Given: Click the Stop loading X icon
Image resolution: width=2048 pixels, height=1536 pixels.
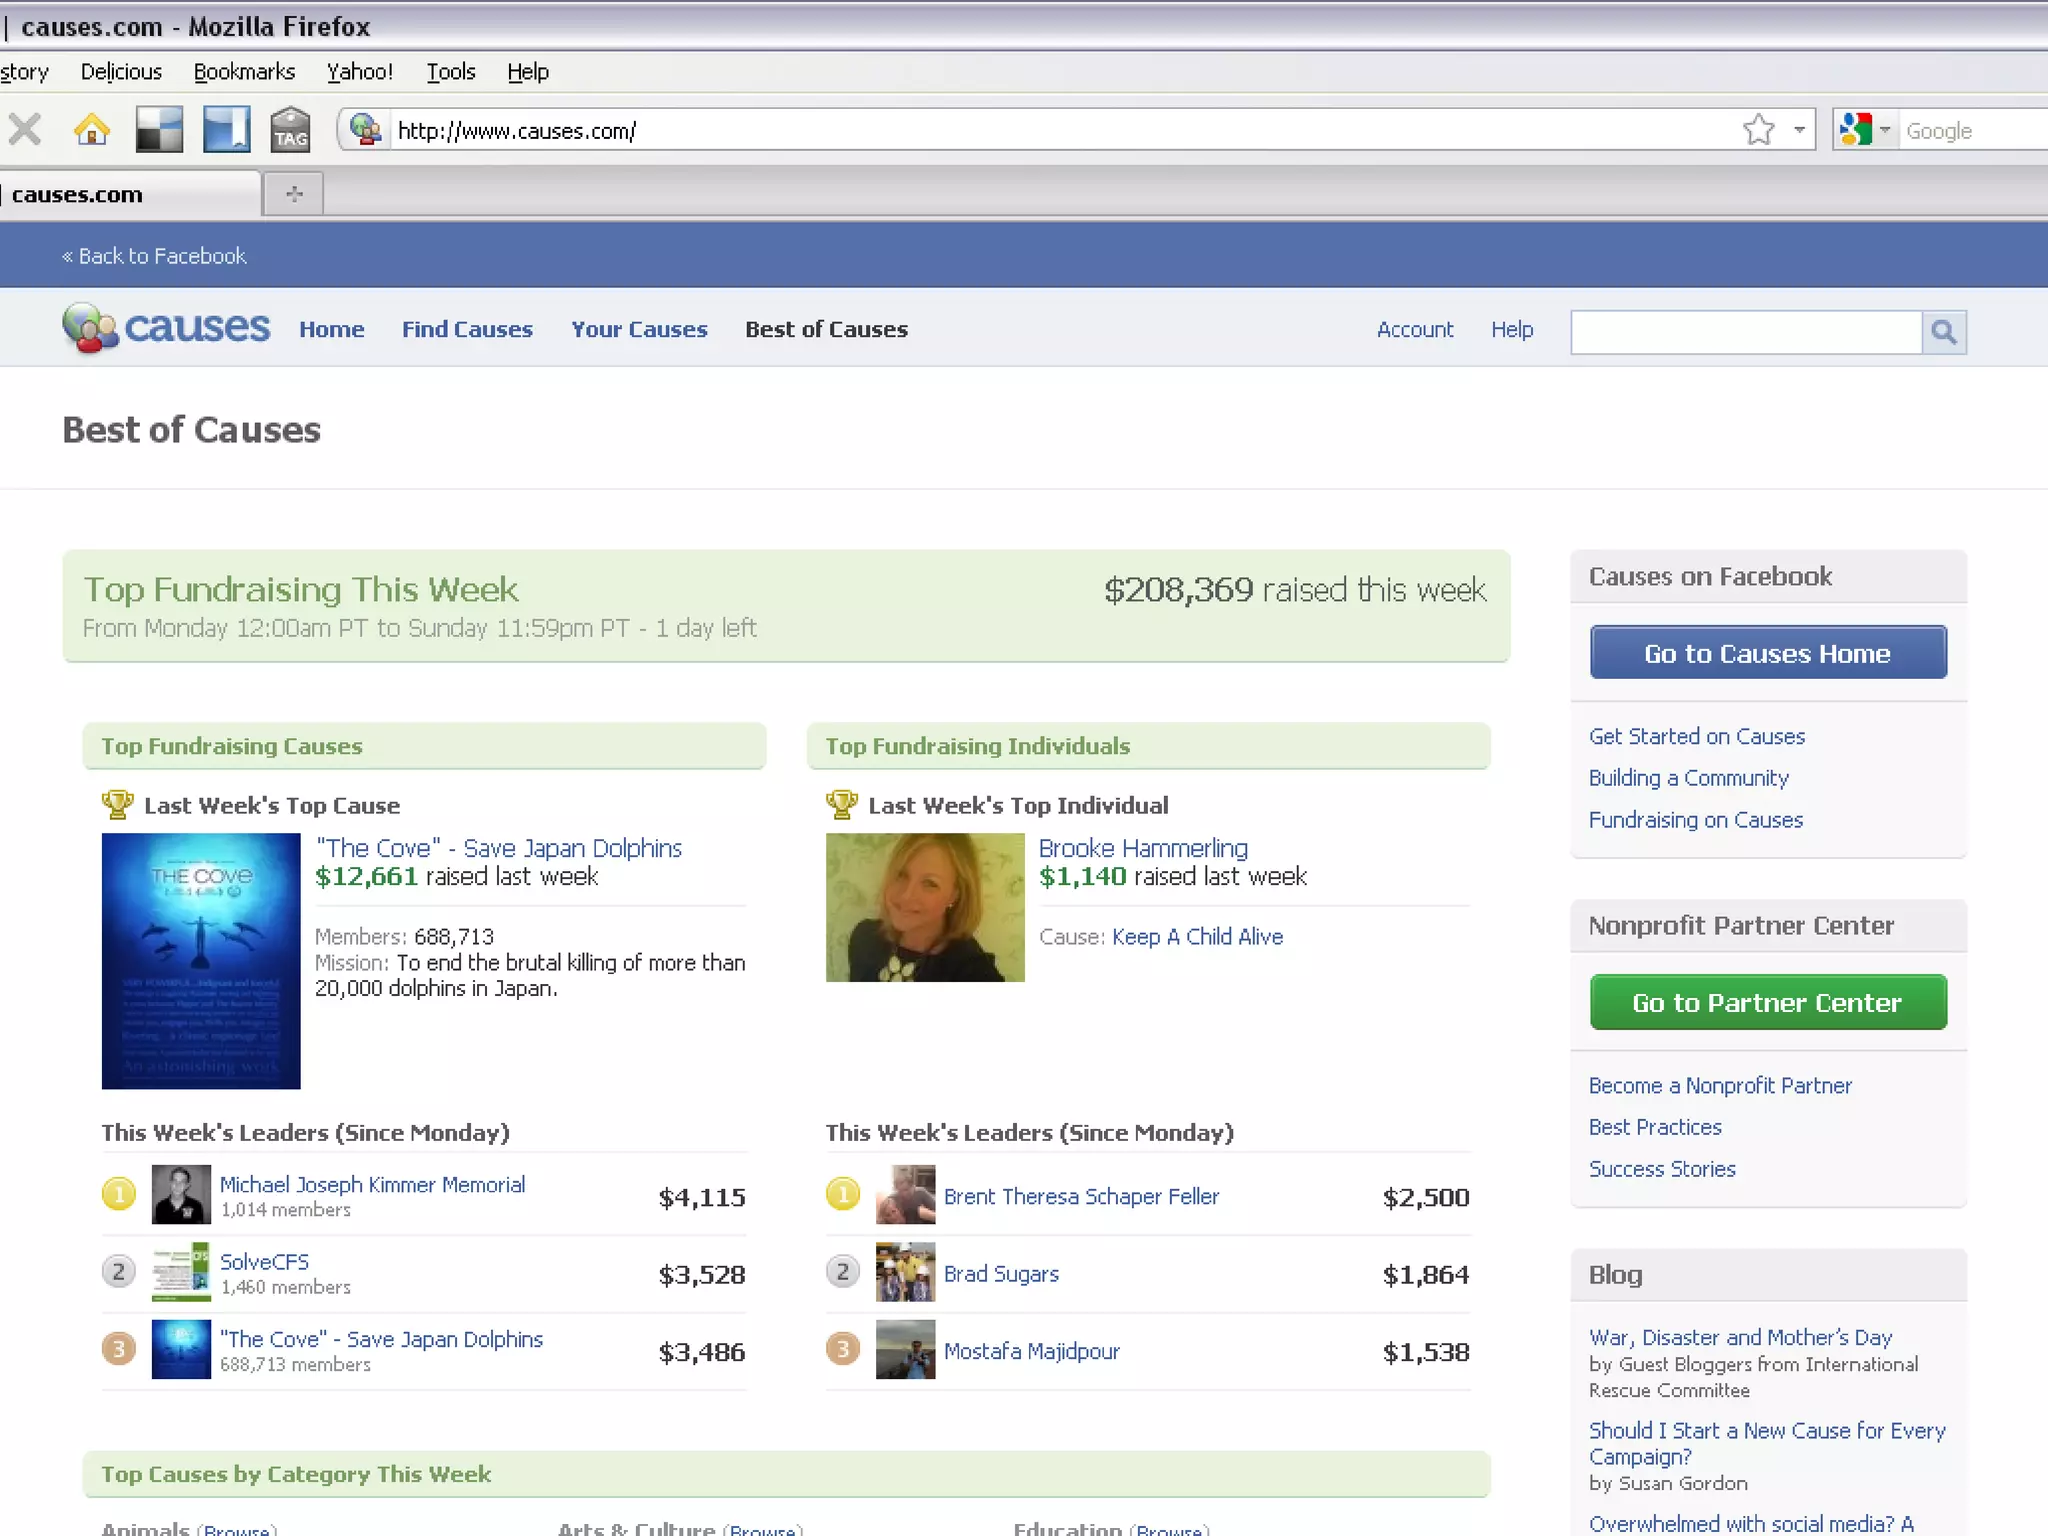Looking at the screenshot, I should (24, 130).
